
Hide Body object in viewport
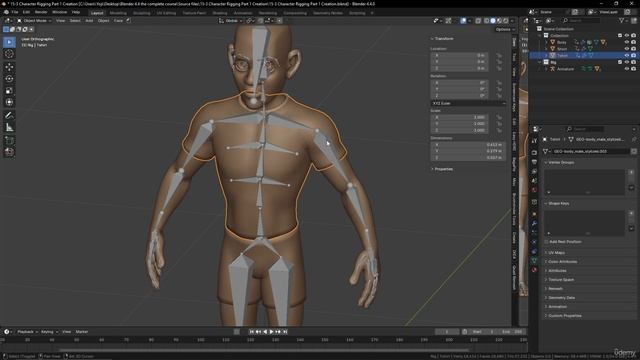point(627,42)
